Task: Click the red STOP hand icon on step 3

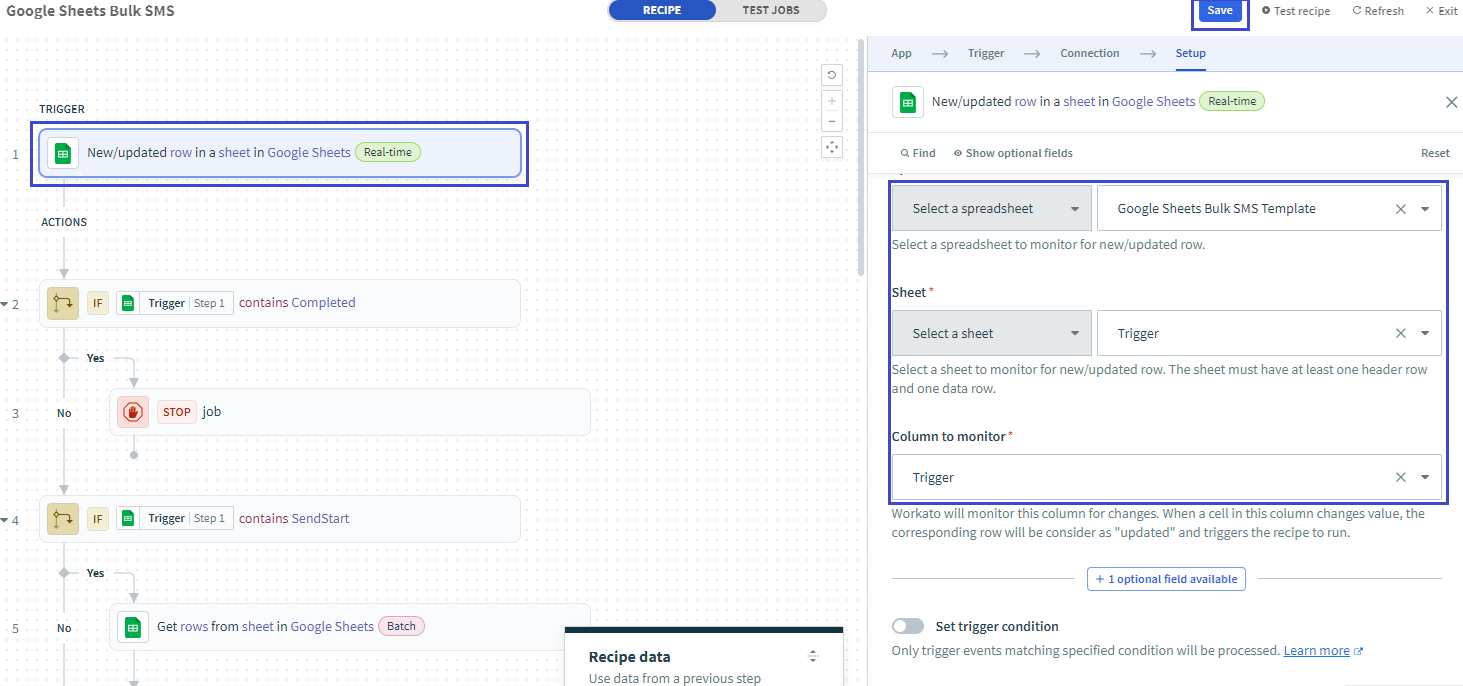Action: [133, 412]
